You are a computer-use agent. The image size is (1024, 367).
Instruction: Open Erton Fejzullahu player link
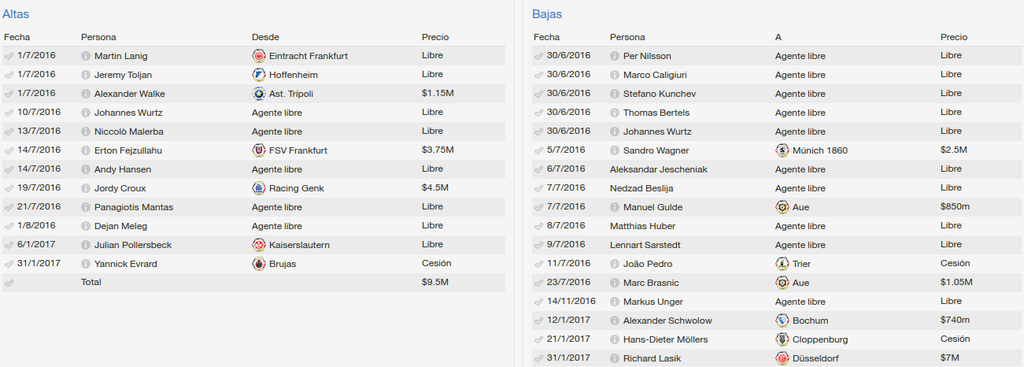[x=128, y=151]
